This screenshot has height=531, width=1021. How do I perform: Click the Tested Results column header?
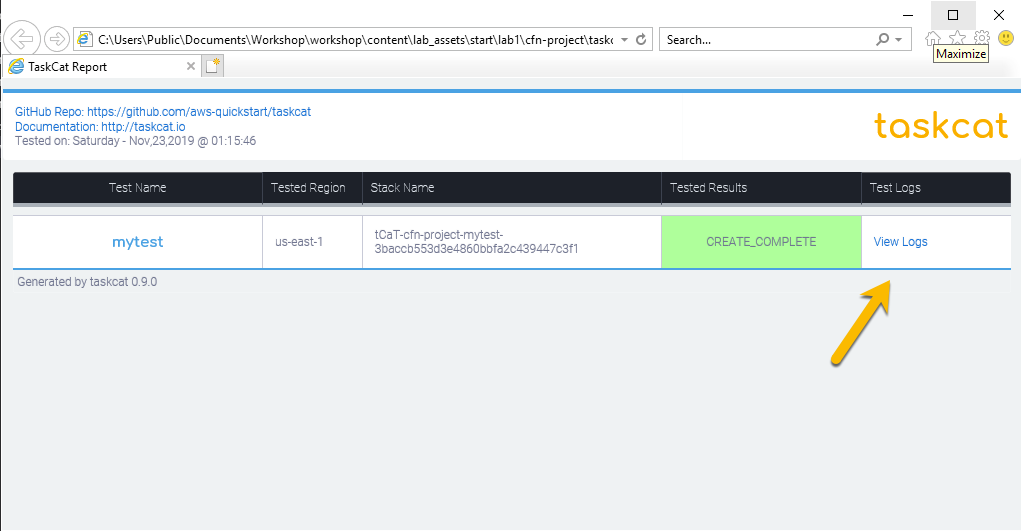(761, 188)
